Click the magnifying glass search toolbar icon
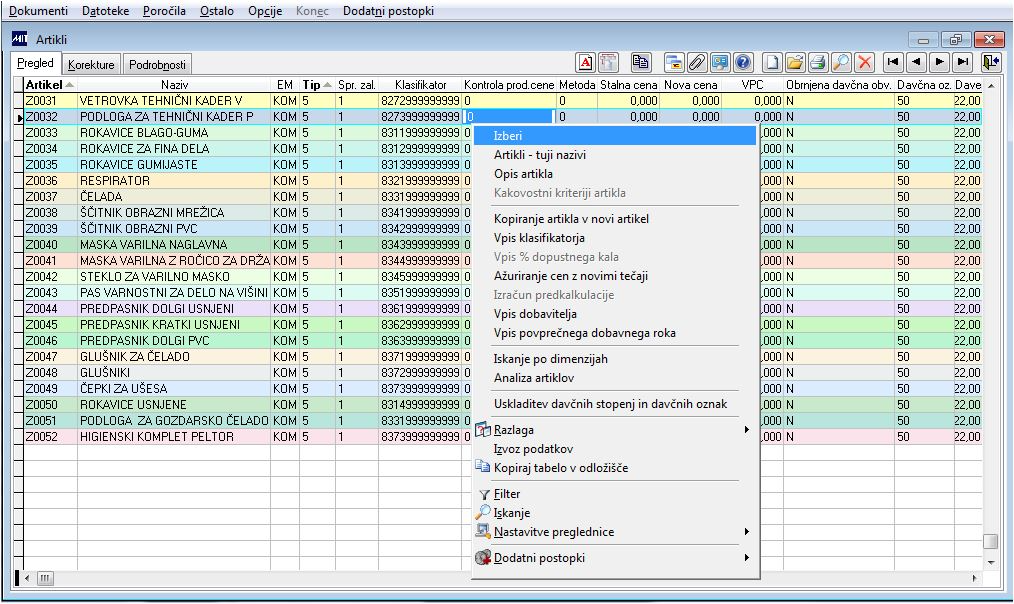The height and width of the screenshot is (604, 1014). coord(841,62)
